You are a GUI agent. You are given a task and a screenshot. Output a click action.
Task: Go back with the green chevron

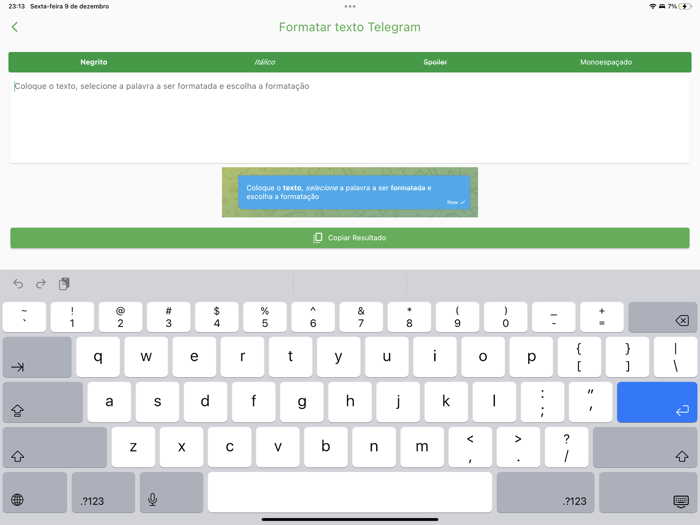pyautogui.click(x=15, y=27)
